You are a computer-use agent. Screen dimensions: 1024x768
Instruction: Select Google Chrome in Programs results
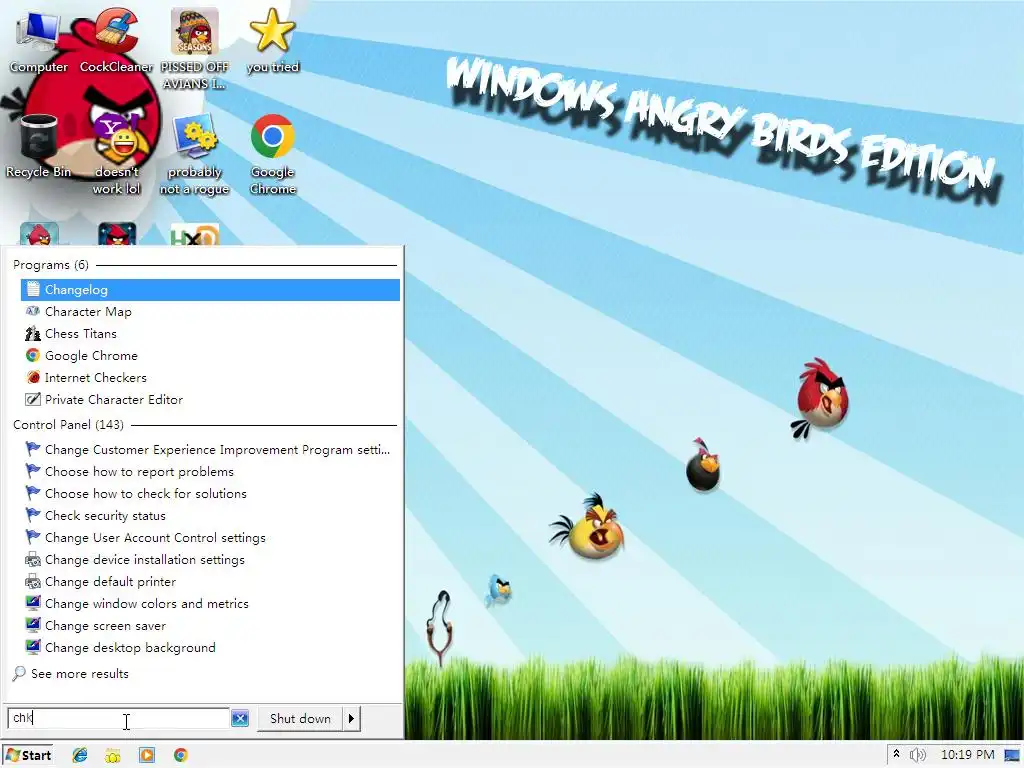(210, 355)
